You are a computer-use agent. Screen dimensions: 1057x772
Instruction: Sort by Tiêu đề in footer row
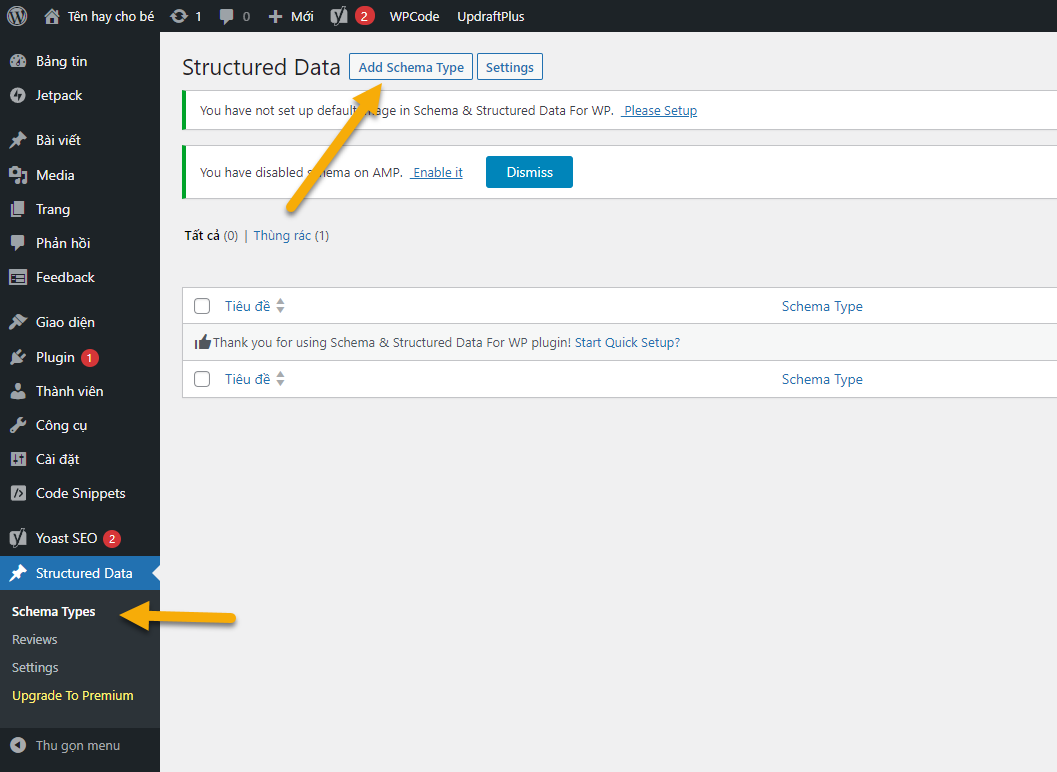(x=247, y=379)
